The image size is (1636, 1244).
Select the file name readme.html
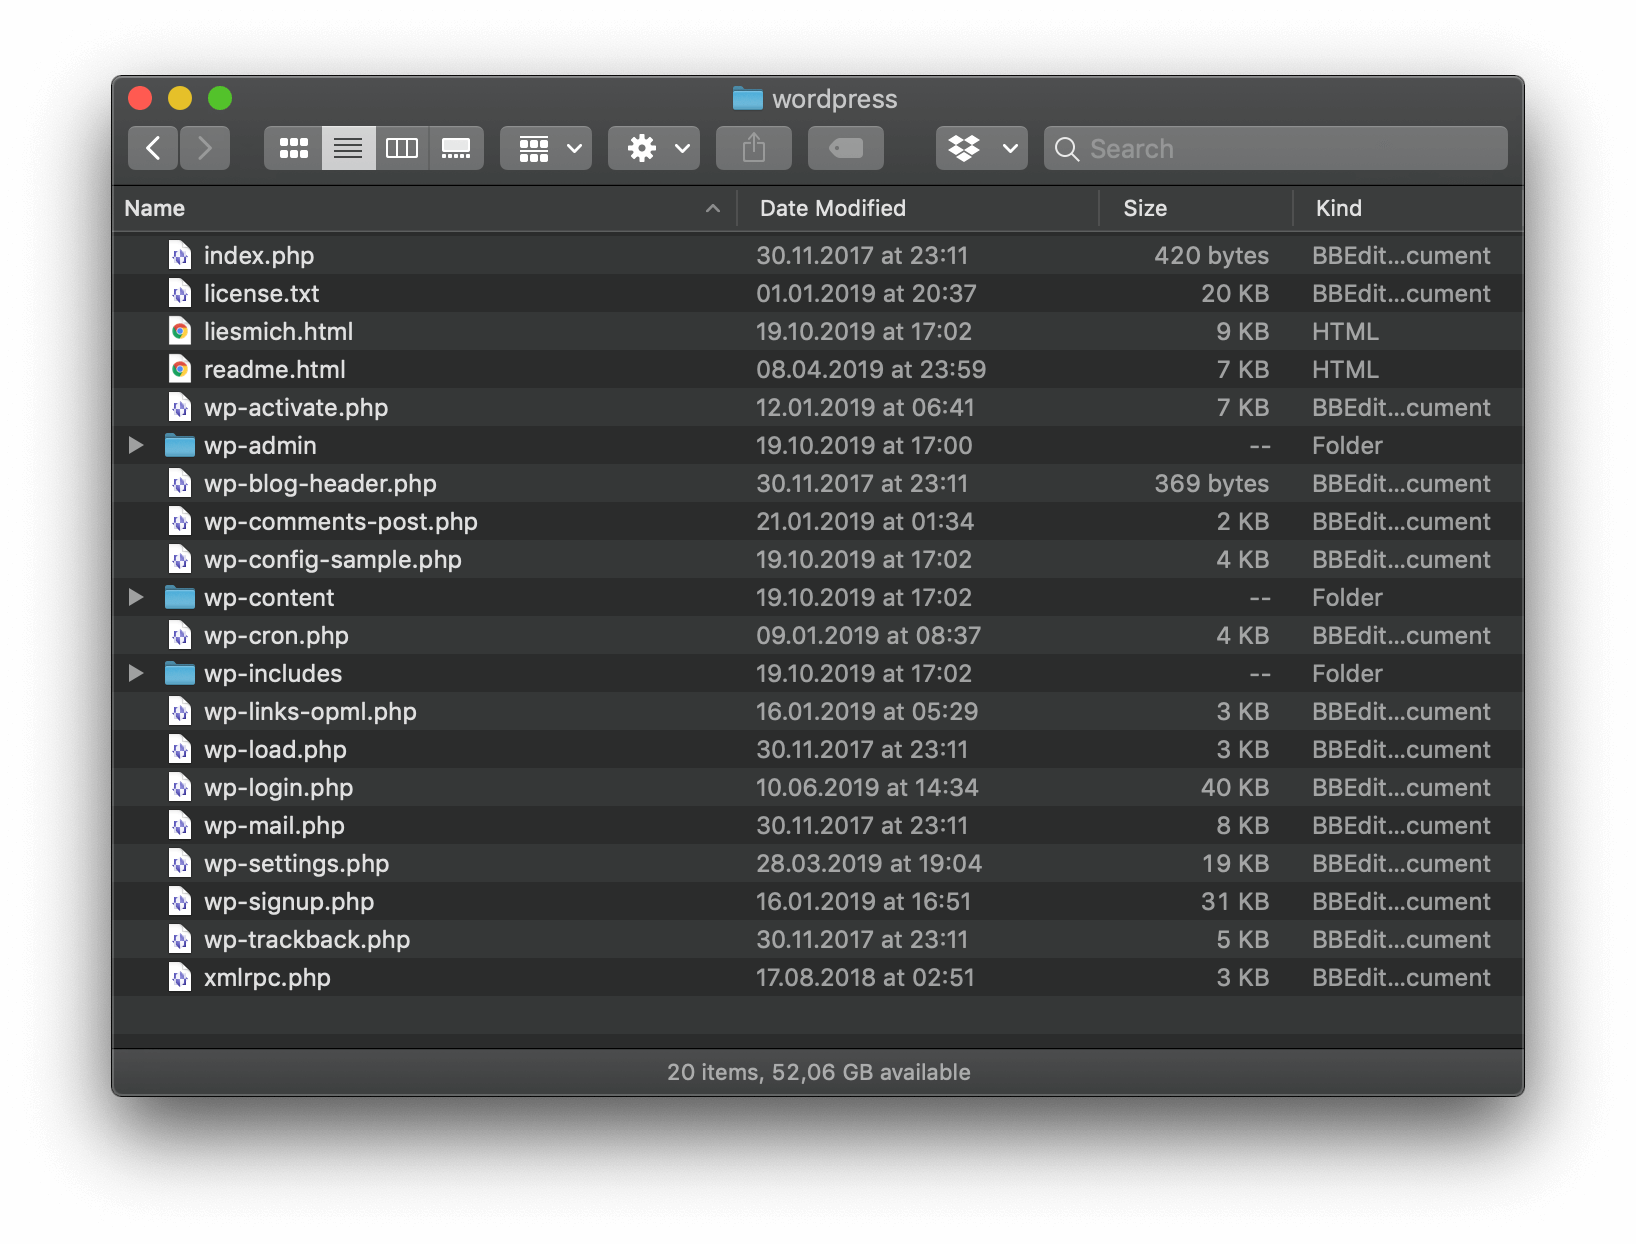[x=275, y=369]
